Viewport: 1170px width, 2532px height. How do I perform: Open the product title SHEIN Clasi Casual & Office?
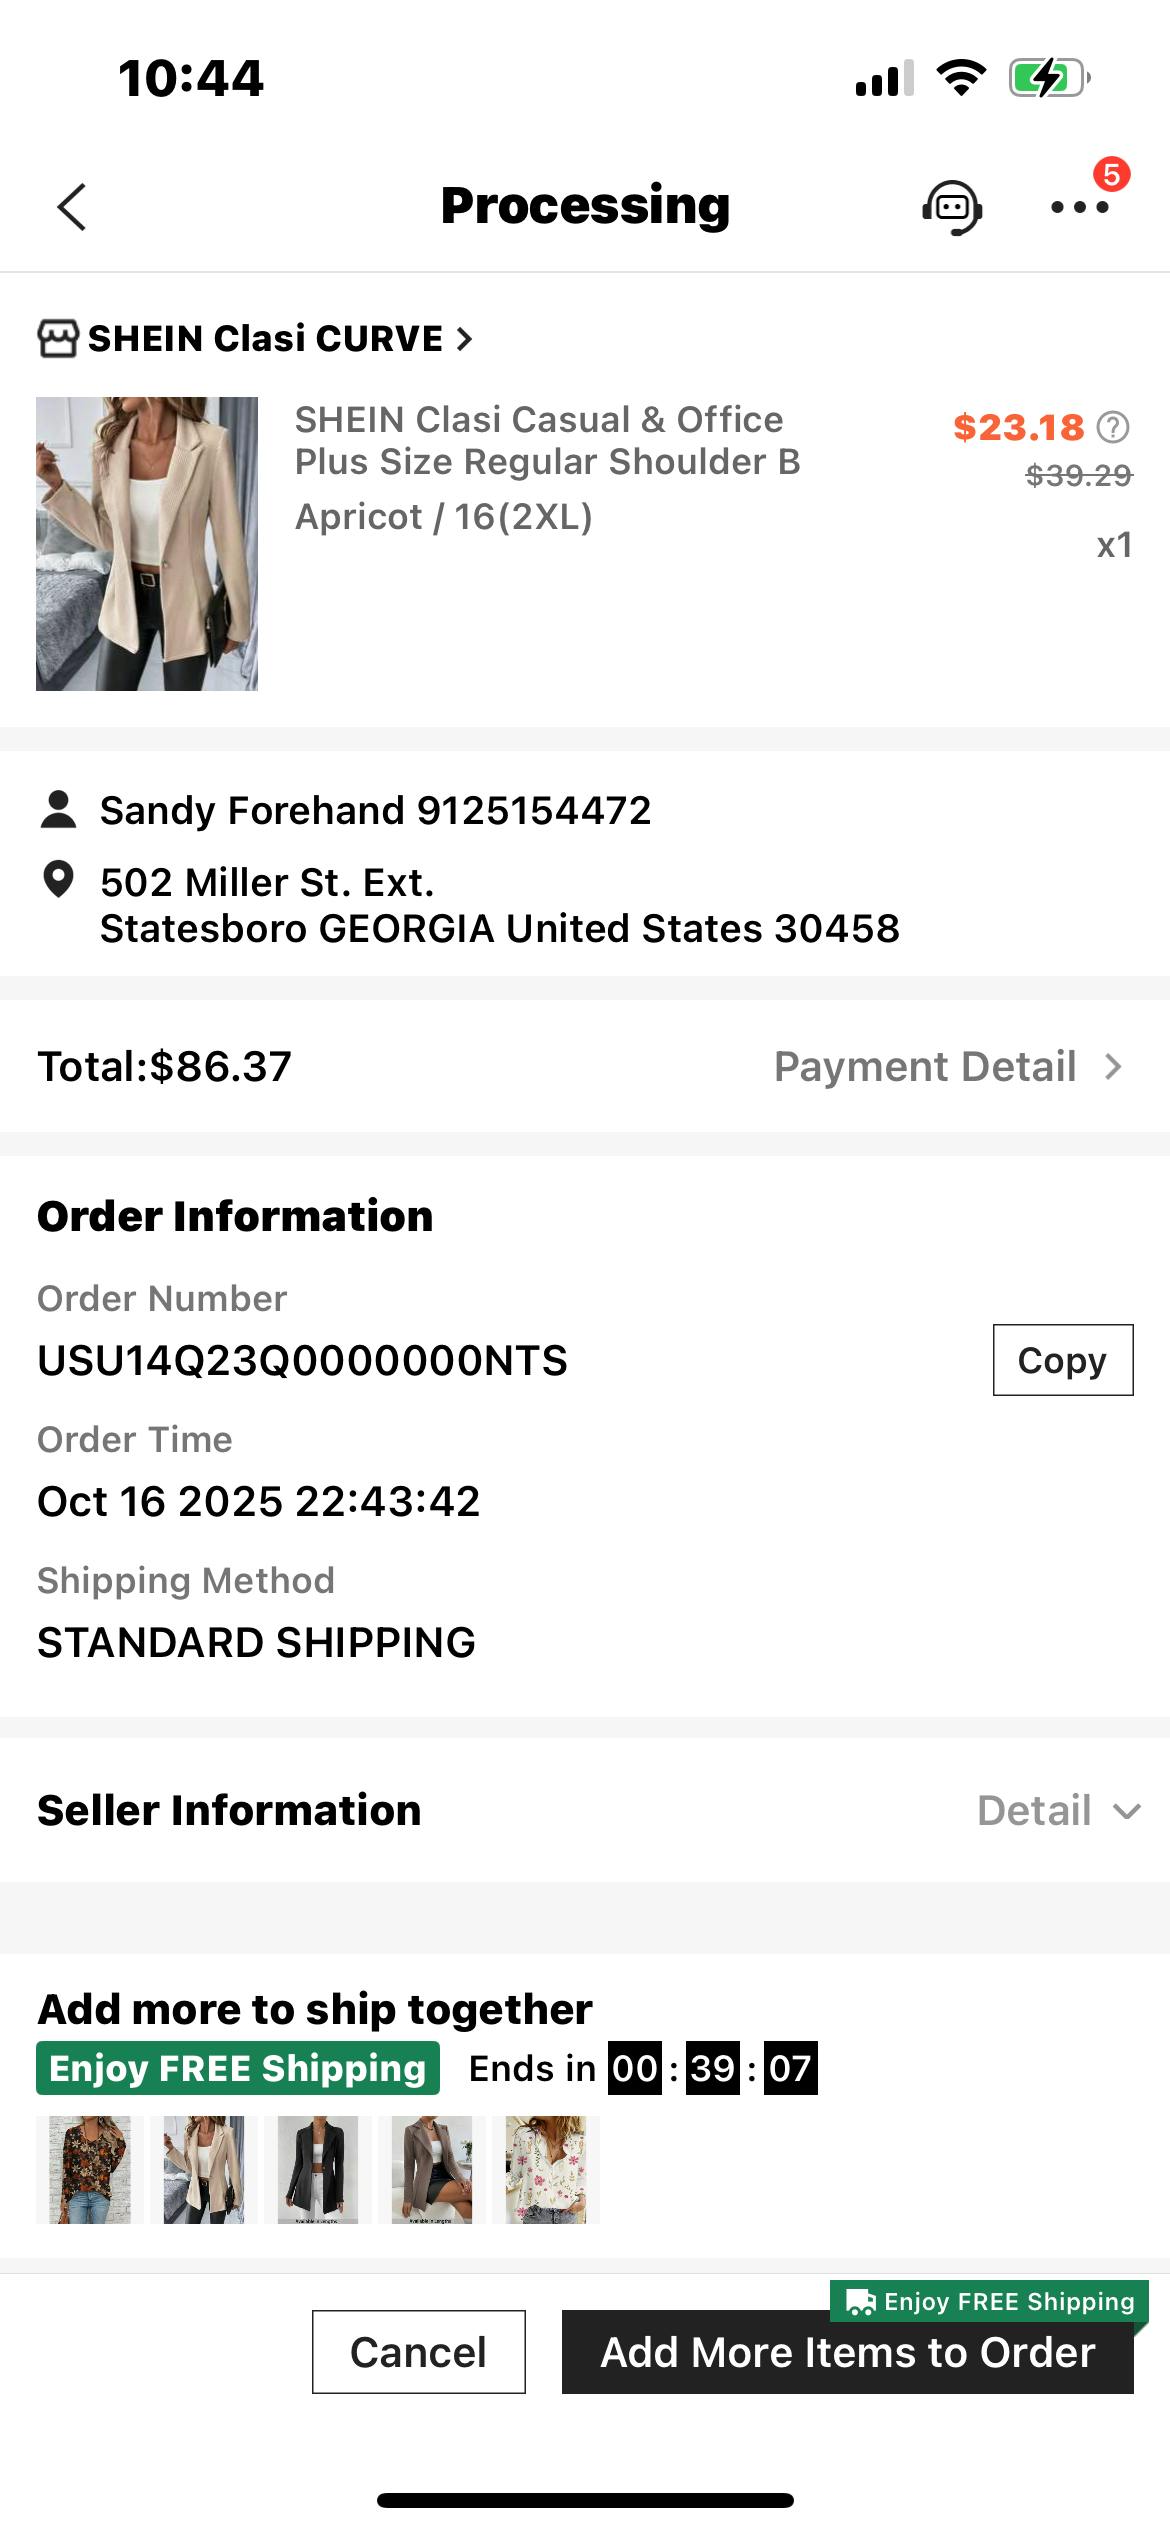(x=546, y=440)
